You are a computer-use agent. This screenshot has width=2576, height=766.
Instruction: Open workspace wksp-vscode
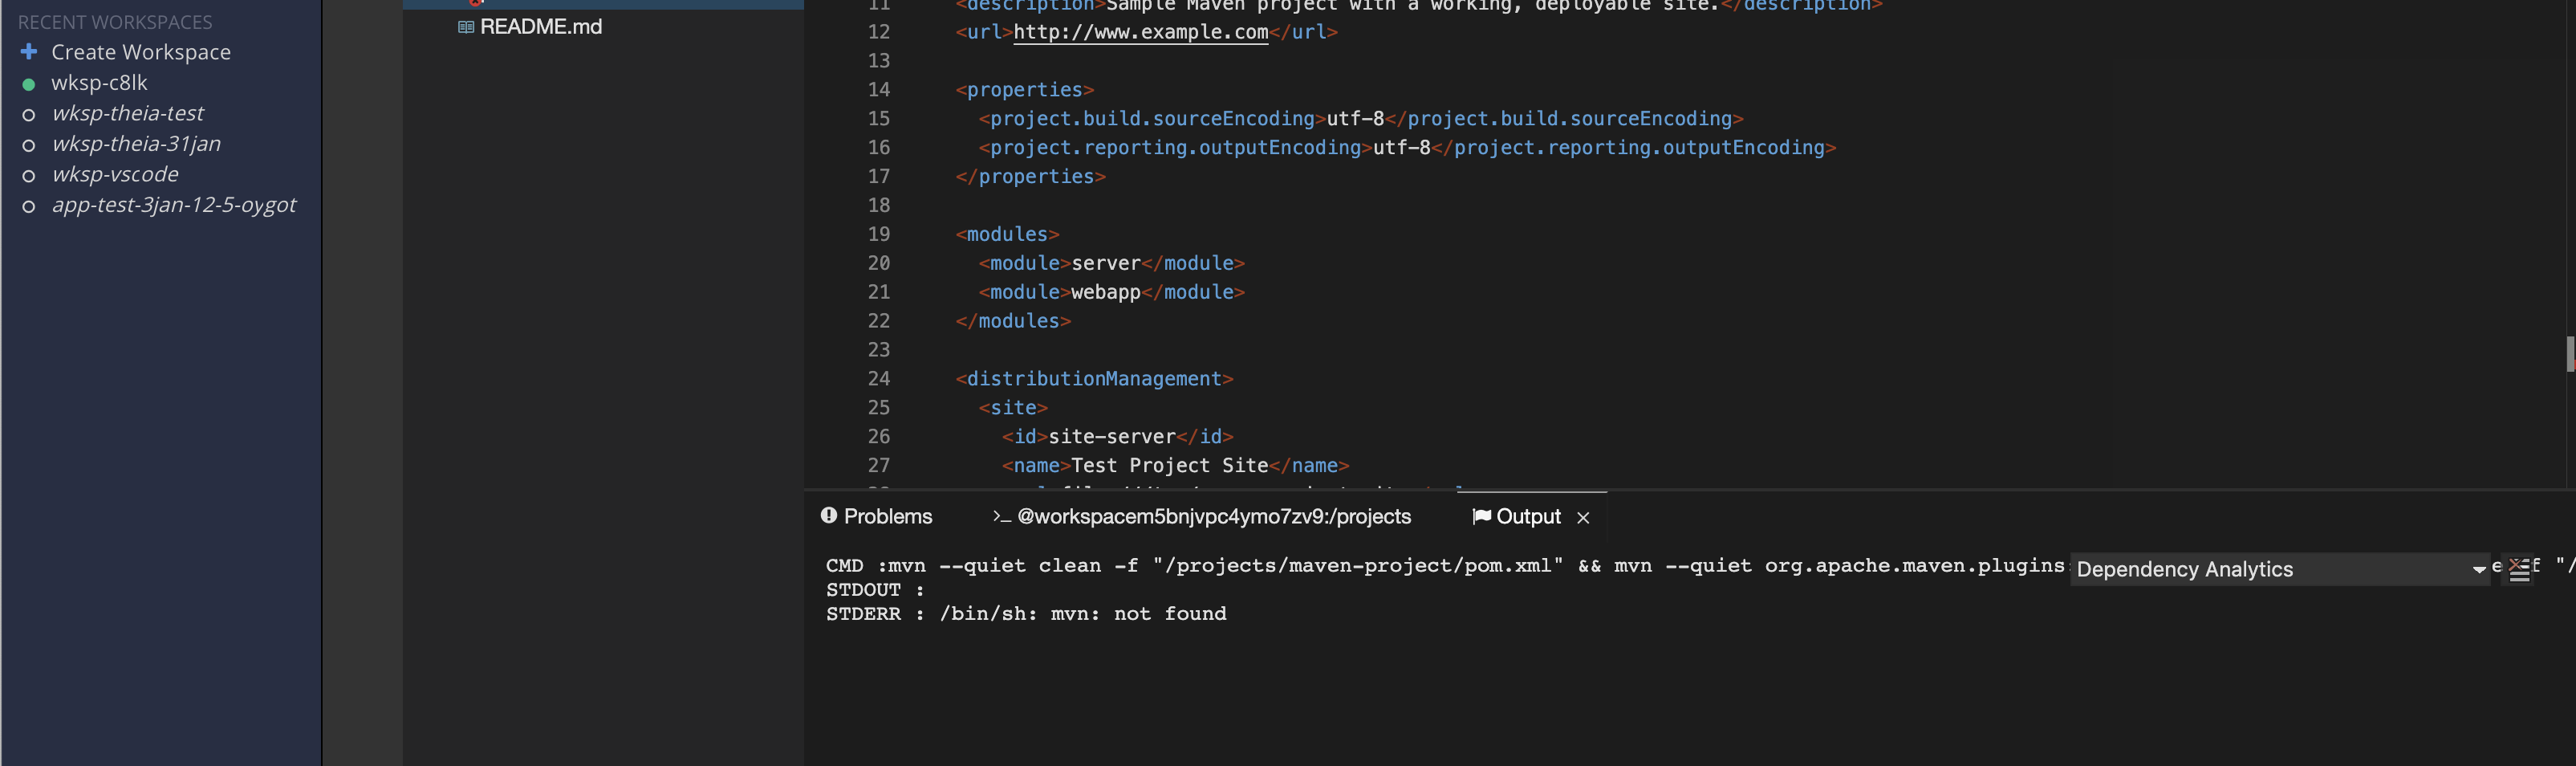(115, 174)
